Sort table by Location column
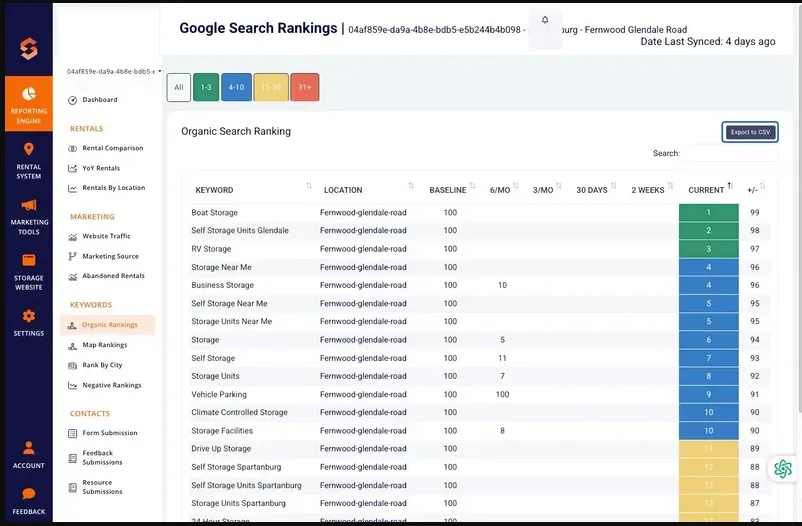The image size is (802, 526). point(411,186)
